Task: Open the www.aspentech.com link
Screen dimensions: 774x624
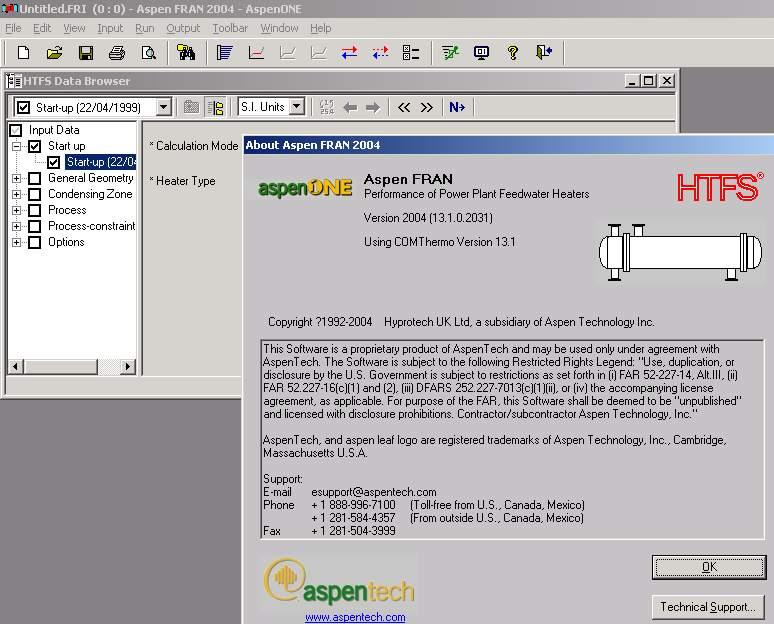Action: click(x=355, y=617)
